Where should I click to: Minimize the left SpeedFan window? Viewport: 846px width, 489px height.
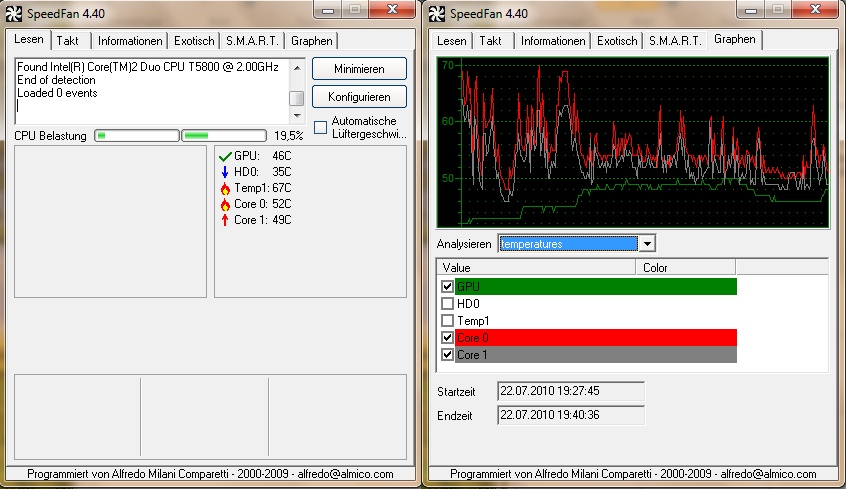coord(328,10)
